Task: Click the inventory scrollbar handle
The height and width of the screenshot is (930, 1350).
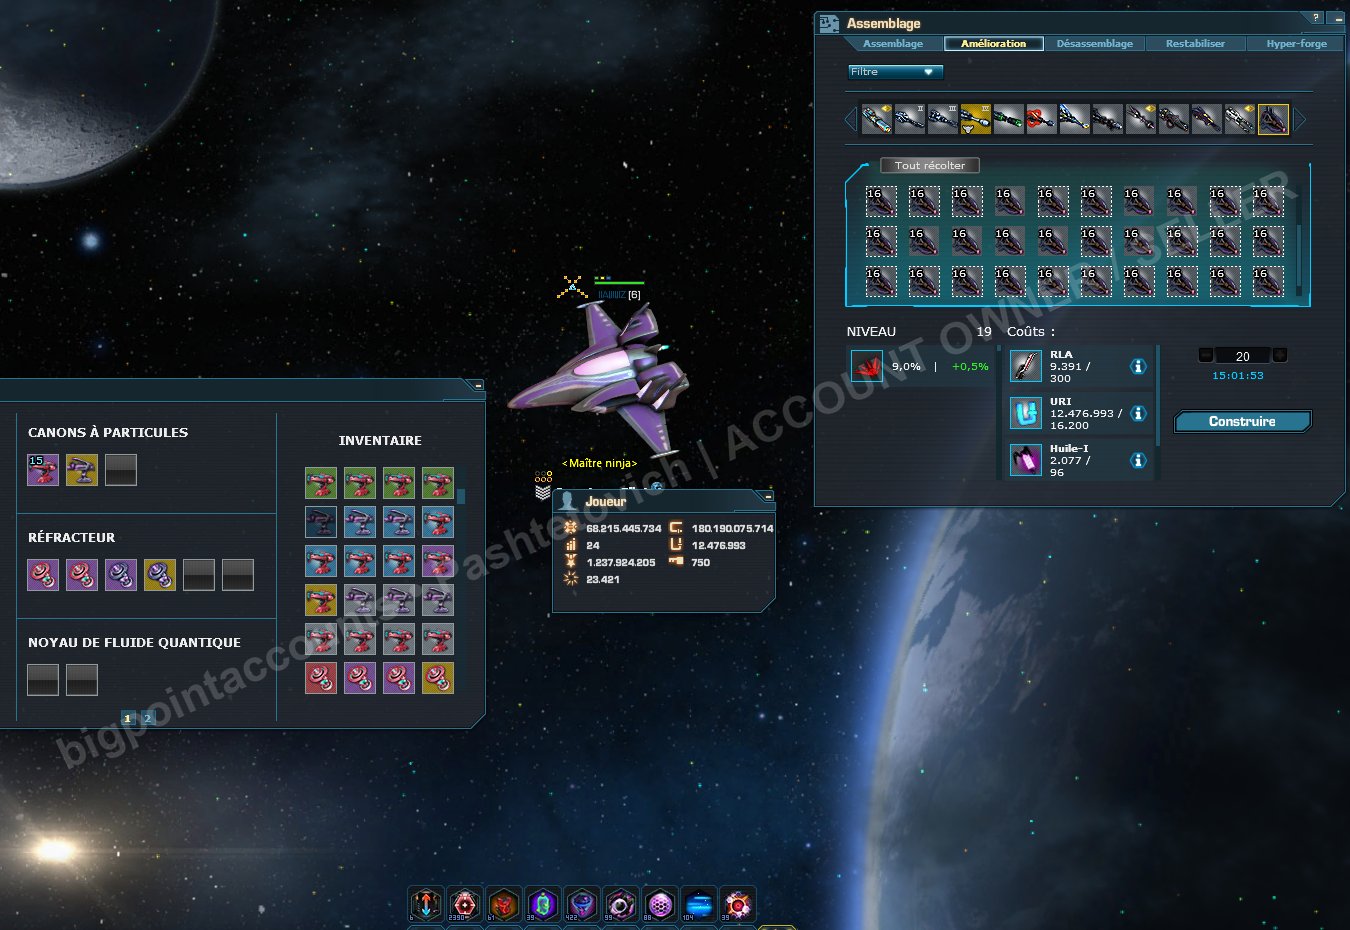Action: point(461,496)
